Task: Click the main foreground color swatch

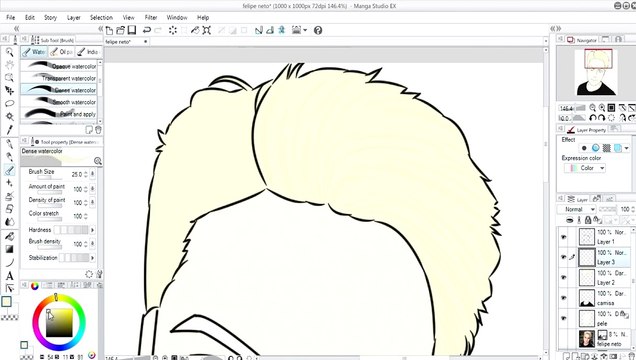Action: click(x=6, y=302)
